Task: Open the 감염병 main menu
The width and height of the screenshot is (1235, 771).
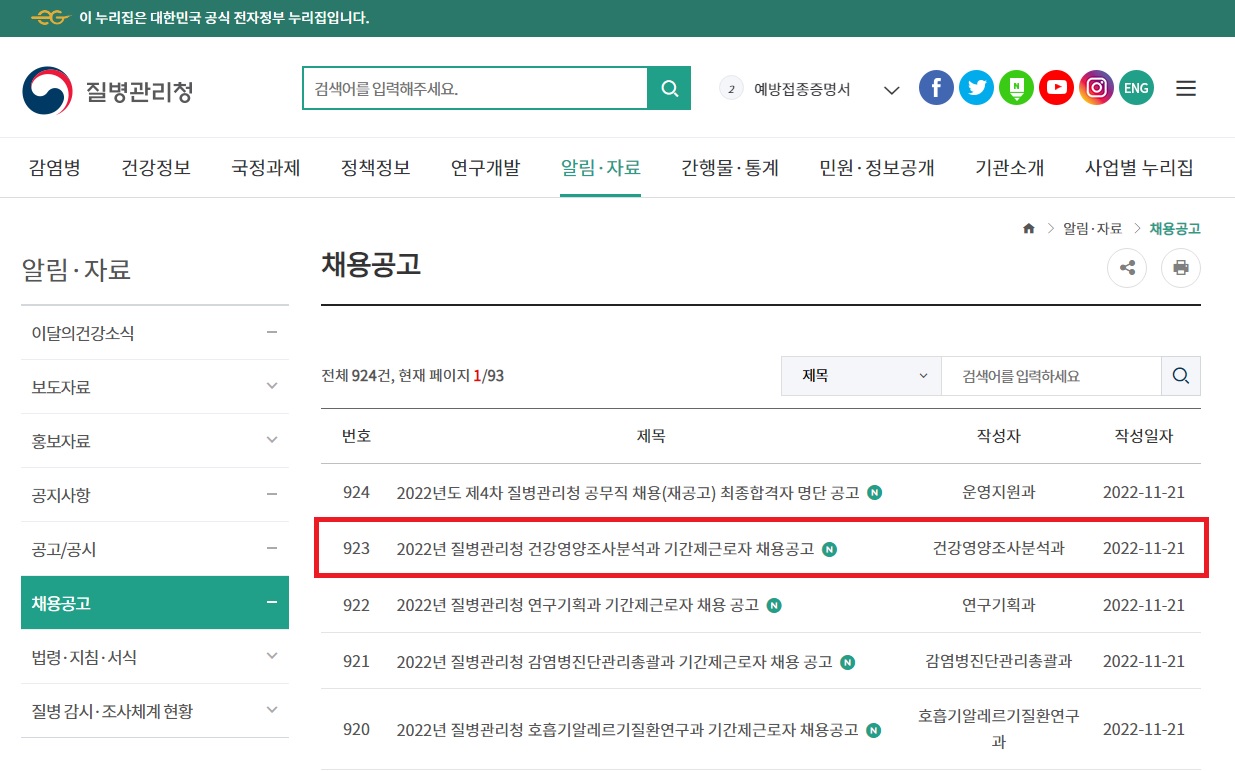Action: (54, 167)
